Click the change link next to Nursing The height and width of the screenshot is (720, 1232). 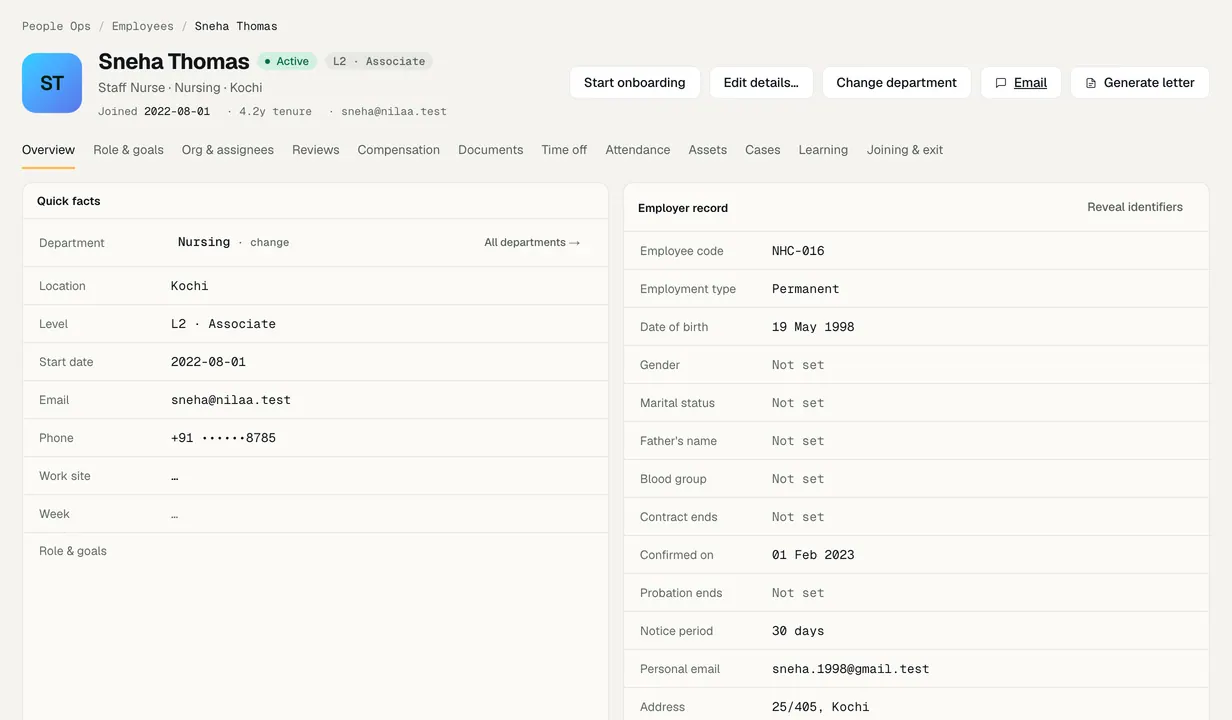pos(270,242)
